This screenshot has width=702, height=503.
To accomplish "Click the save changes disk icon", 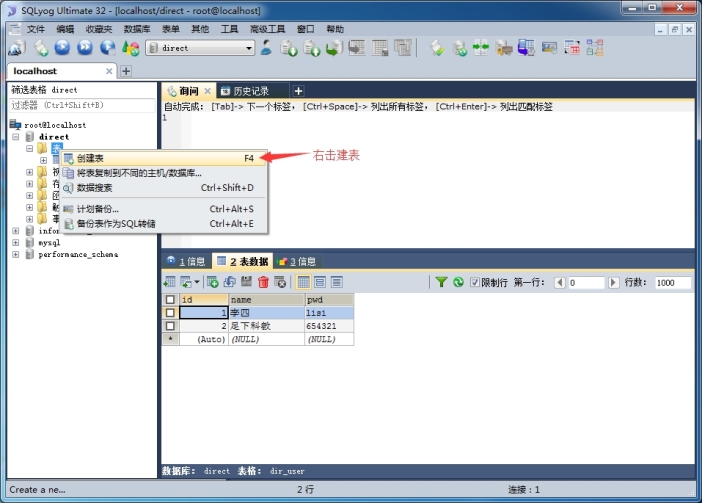I will point(246,282).
